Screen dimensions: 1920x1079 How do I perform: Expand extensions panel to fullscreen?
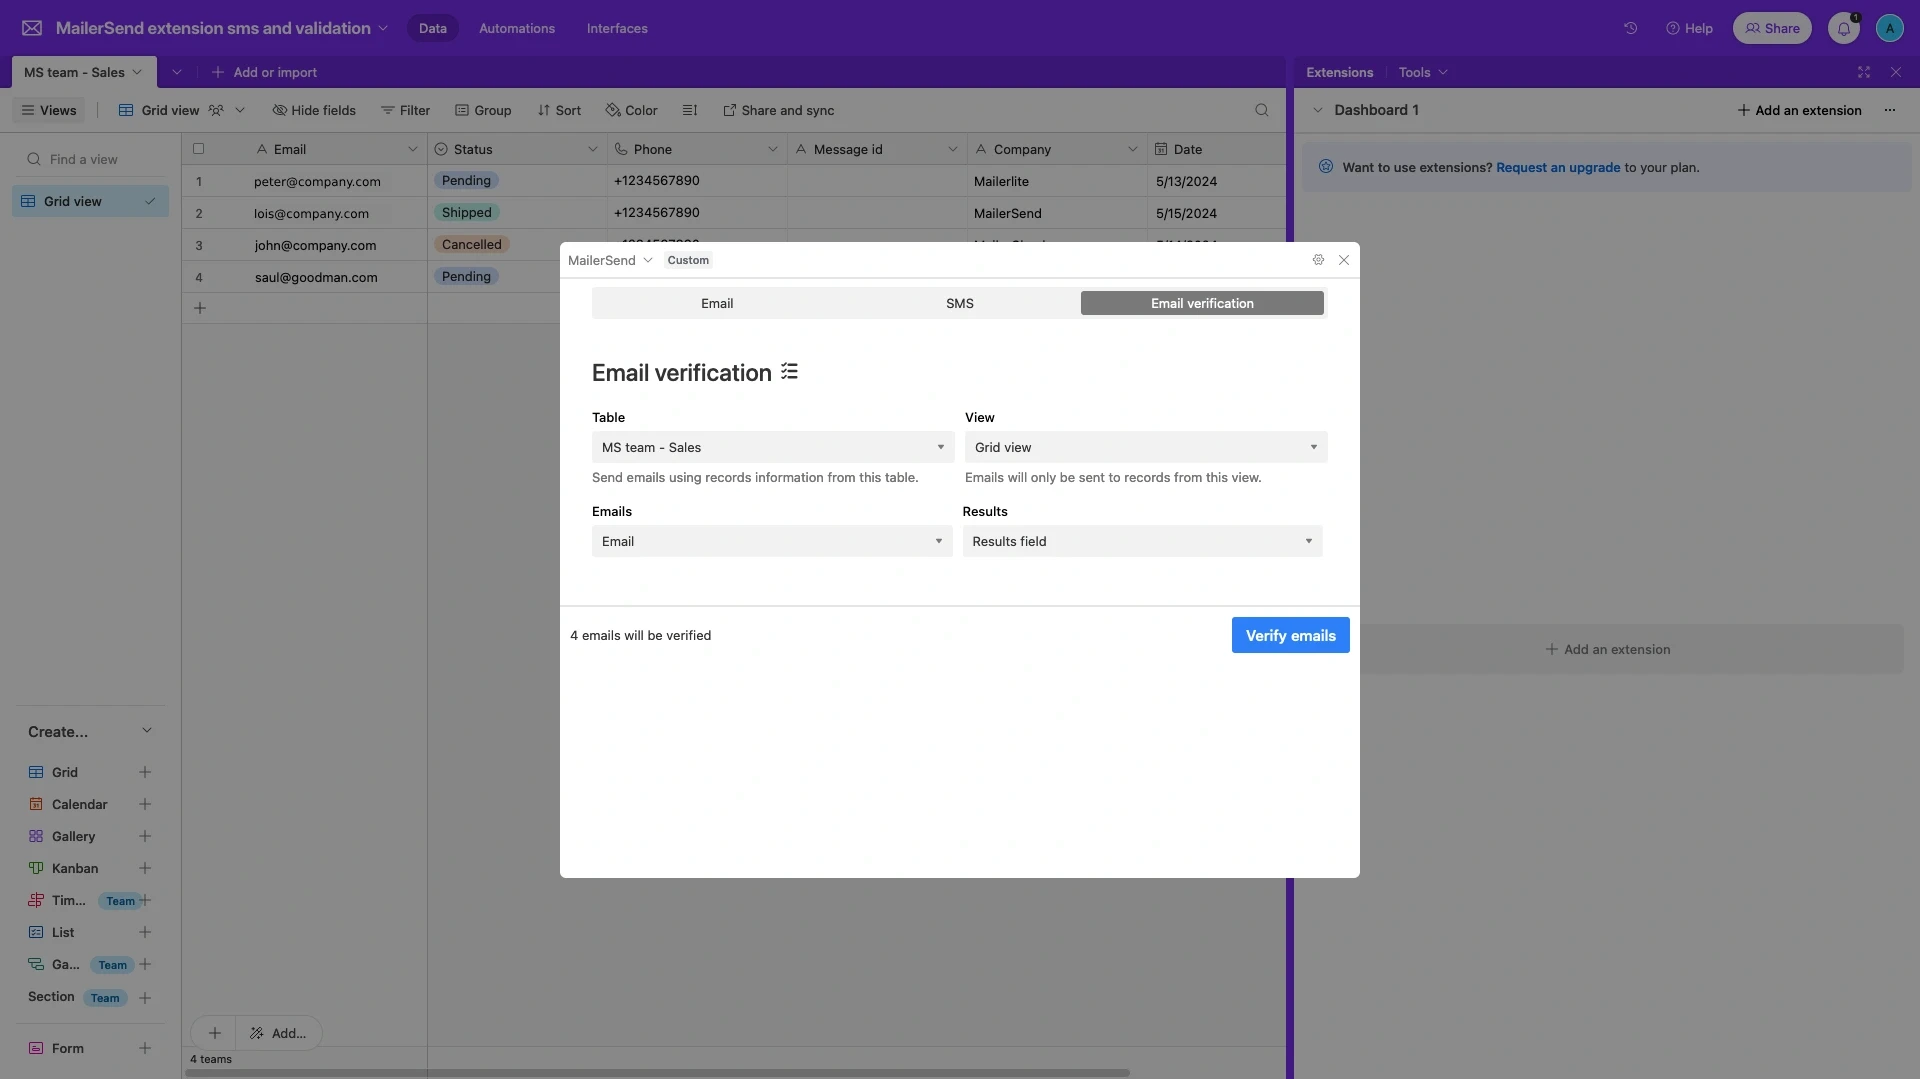(x=1863, y=72)
